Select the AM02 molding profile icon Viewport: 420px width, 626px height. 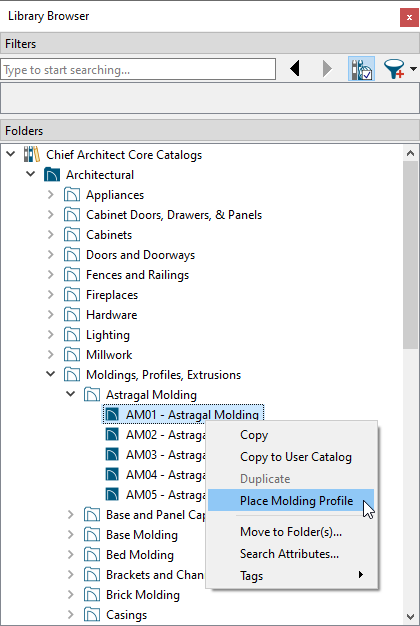click(x=112, y=434)
